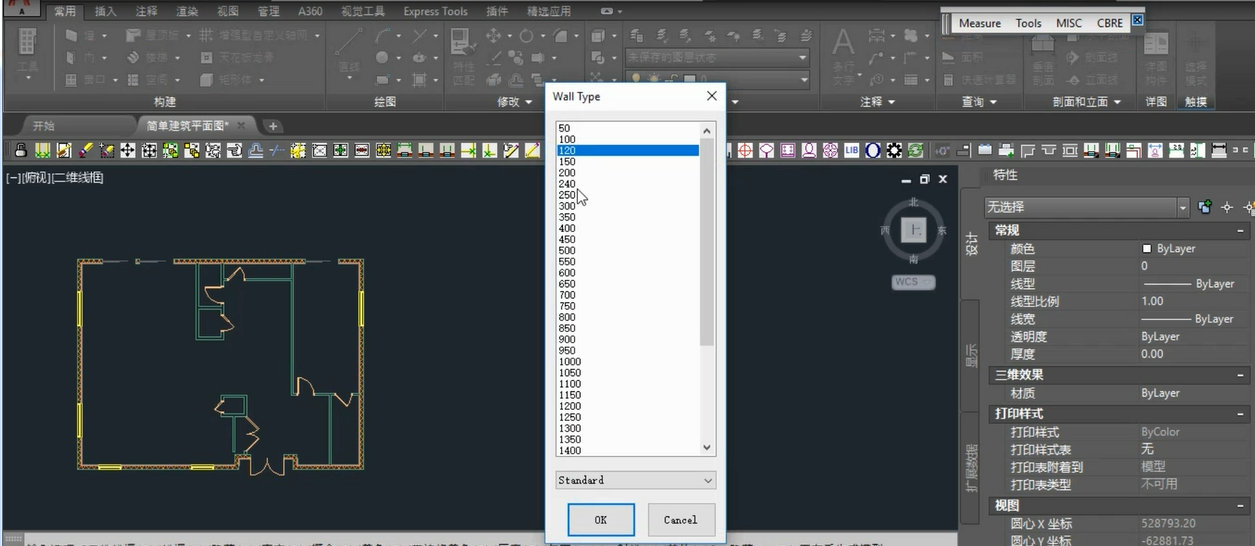1255x546 pixels.
Task: Click the 厚度 value 0.00 field
Action: 1193,354
